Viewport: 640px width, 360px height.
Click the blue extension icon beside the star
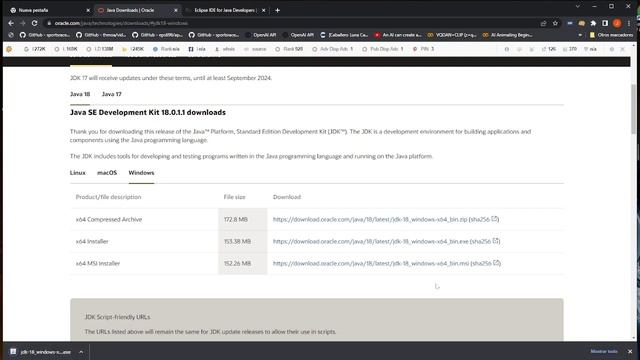[x=570, y=23]
